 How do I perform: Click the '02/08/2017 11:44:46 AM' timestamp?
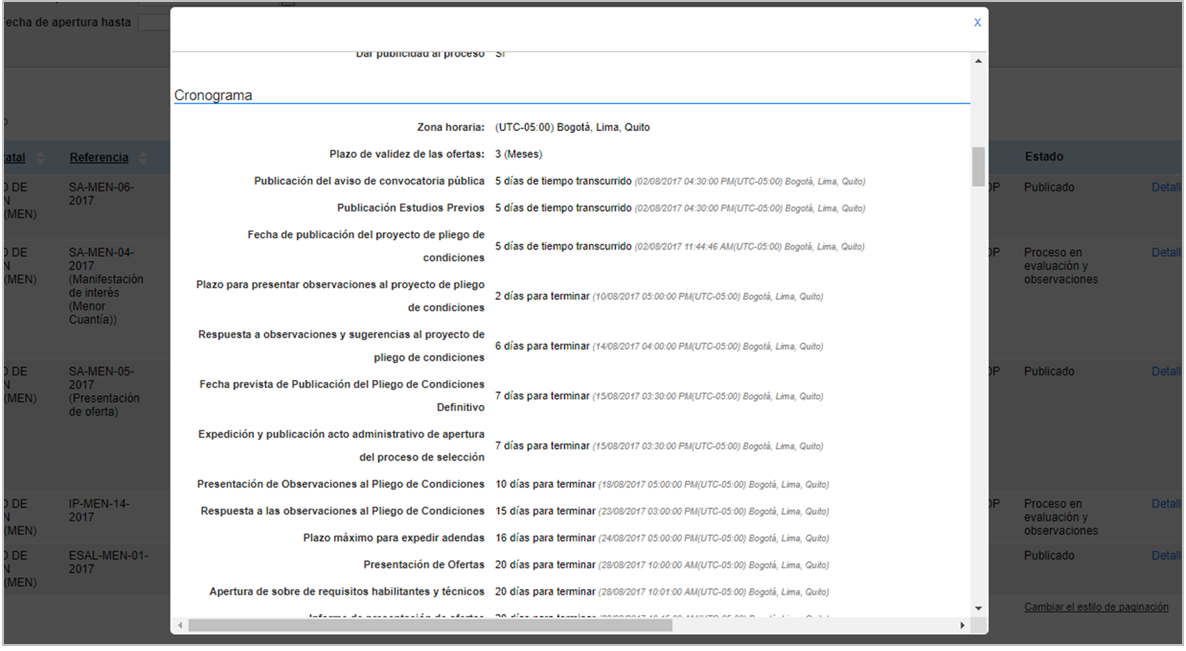pos(683,247)
